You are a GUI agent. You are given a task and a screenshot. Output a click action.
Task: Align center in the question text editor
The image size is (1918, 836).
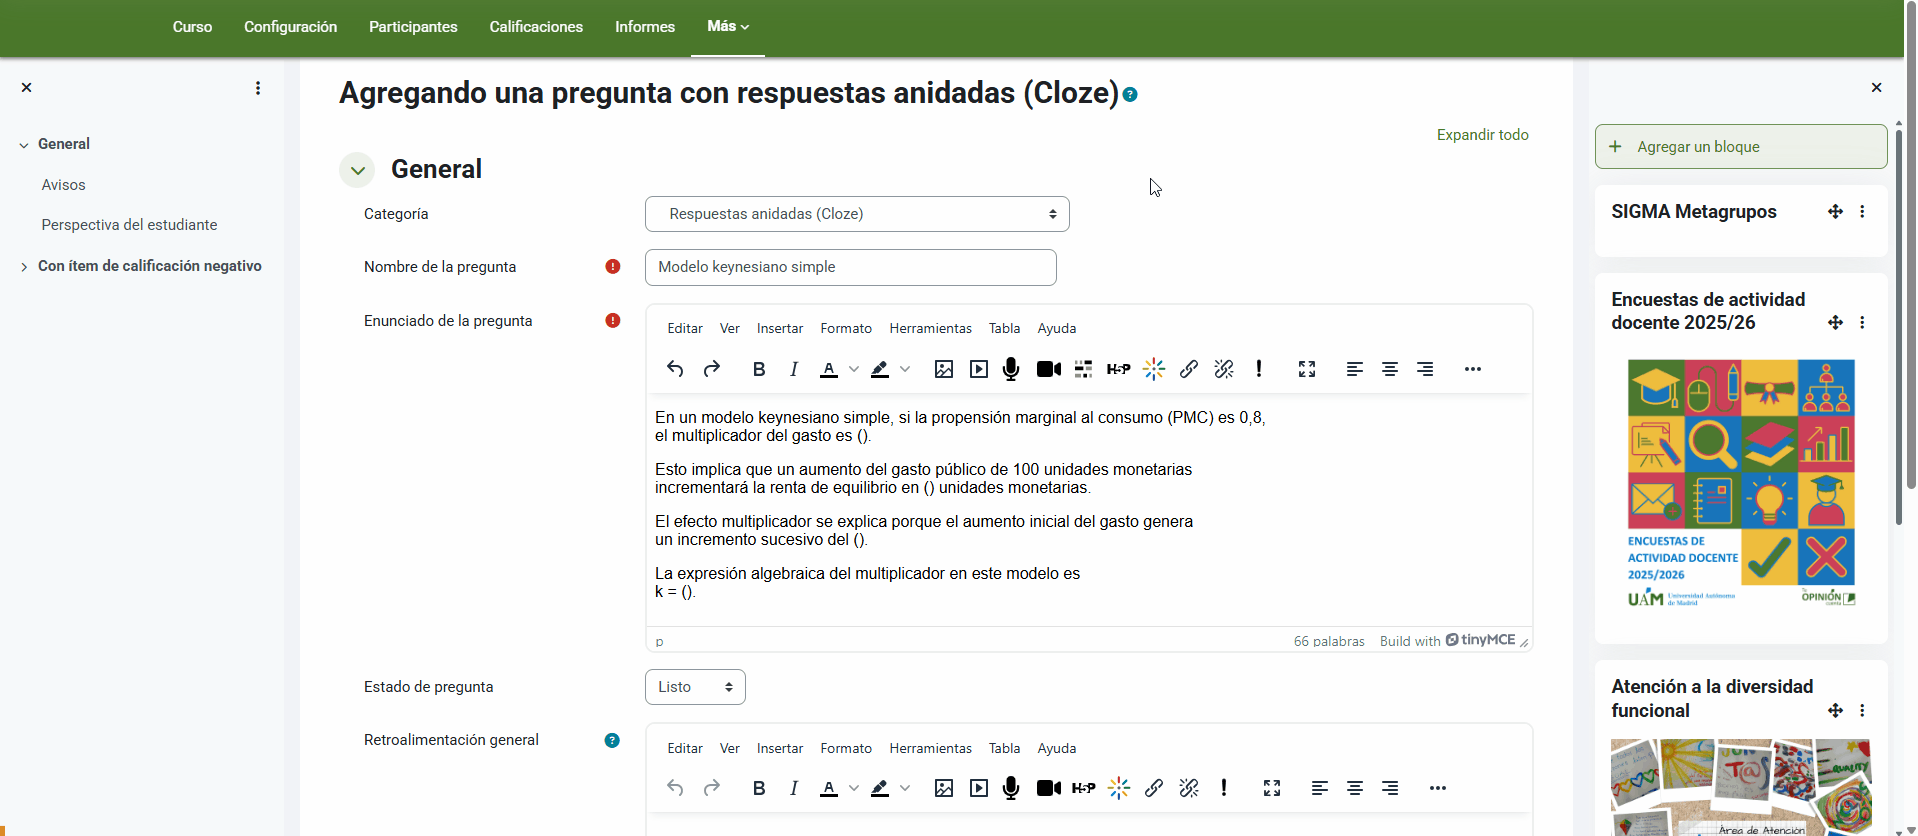(1390, 369)
